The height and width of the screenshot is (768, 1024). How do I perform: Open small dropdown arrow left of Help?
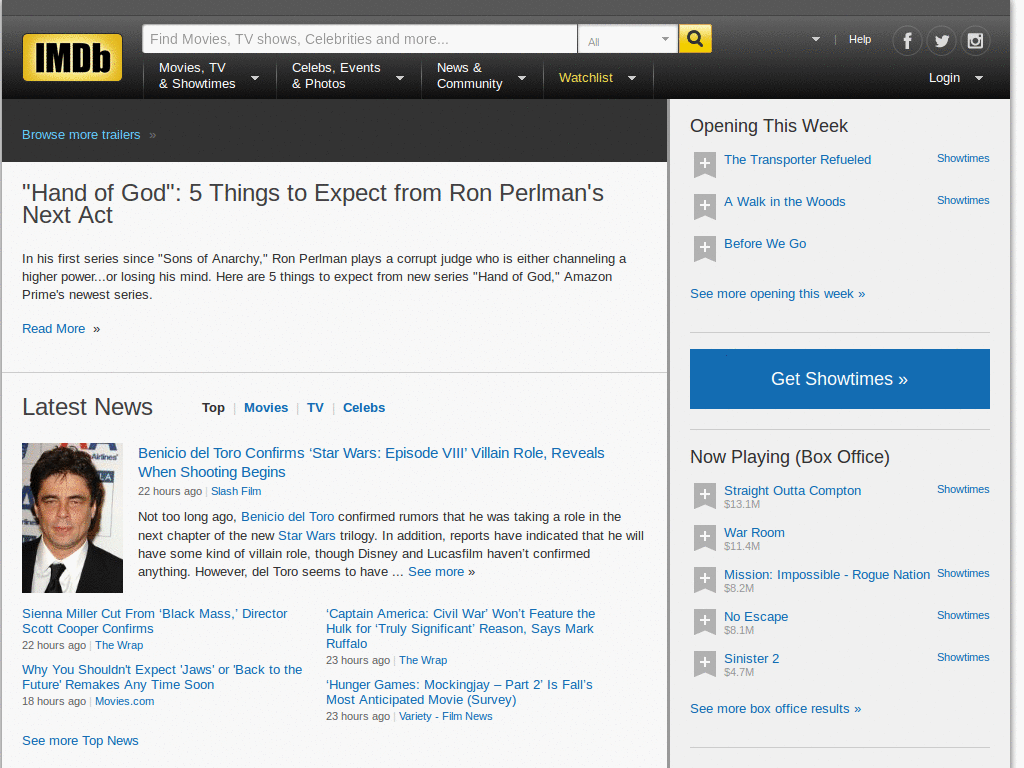(816, 39)
